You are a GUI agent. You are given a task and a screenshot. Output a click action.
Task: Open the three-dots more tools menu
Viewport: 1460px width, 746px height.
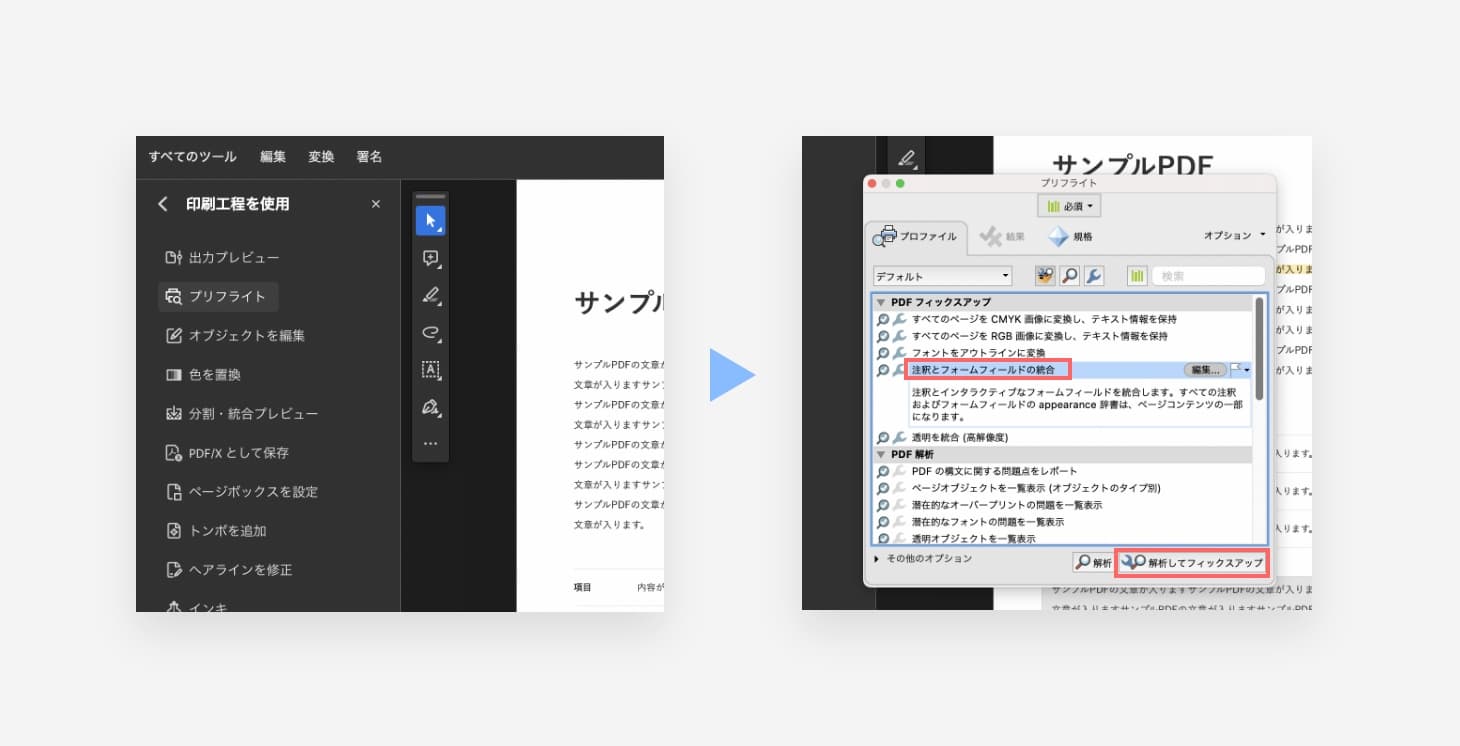430,443
